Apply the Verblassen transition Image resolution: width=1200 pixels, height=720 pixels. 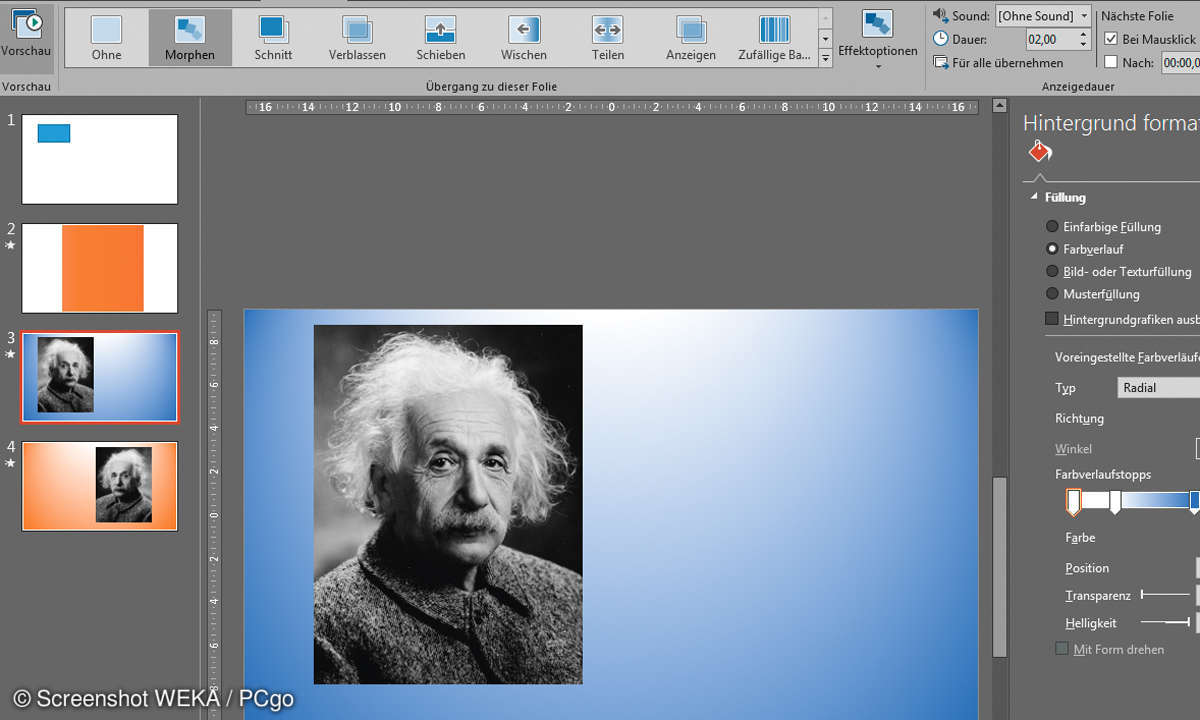(x=357, y=37)
